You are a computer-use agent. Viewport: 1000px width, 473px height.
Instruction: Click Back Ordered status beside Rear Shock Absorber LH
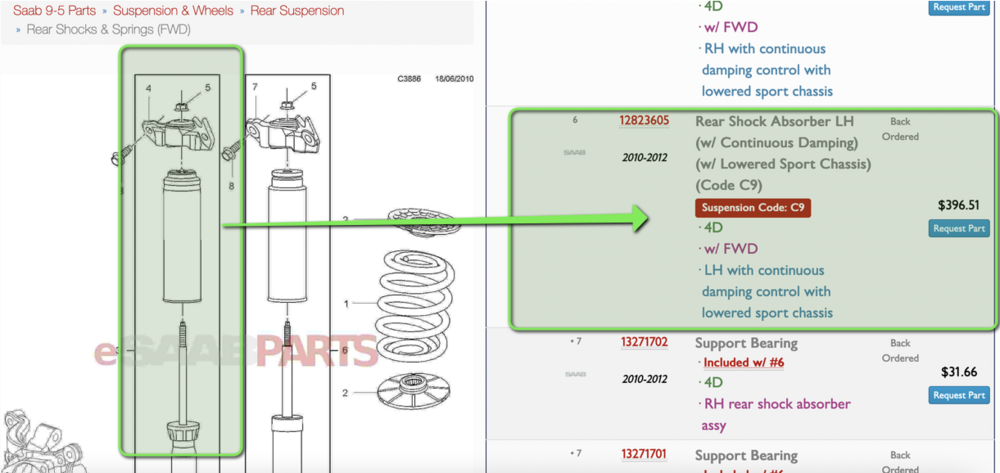pos(900,129)
